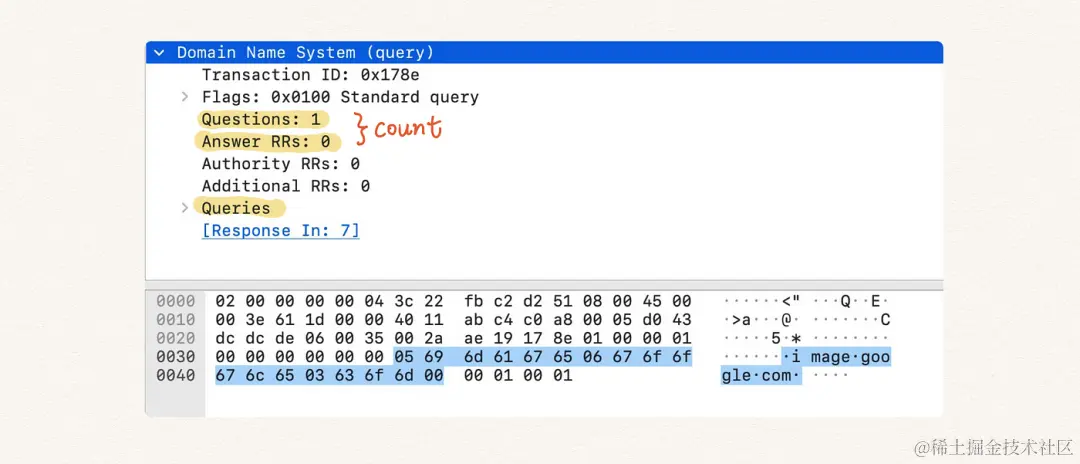The height and width of the screenshot is (464, 1080).
Task: Select Domain Name System (query) header text
Action: pyautogui.click(x=305, y=53)
